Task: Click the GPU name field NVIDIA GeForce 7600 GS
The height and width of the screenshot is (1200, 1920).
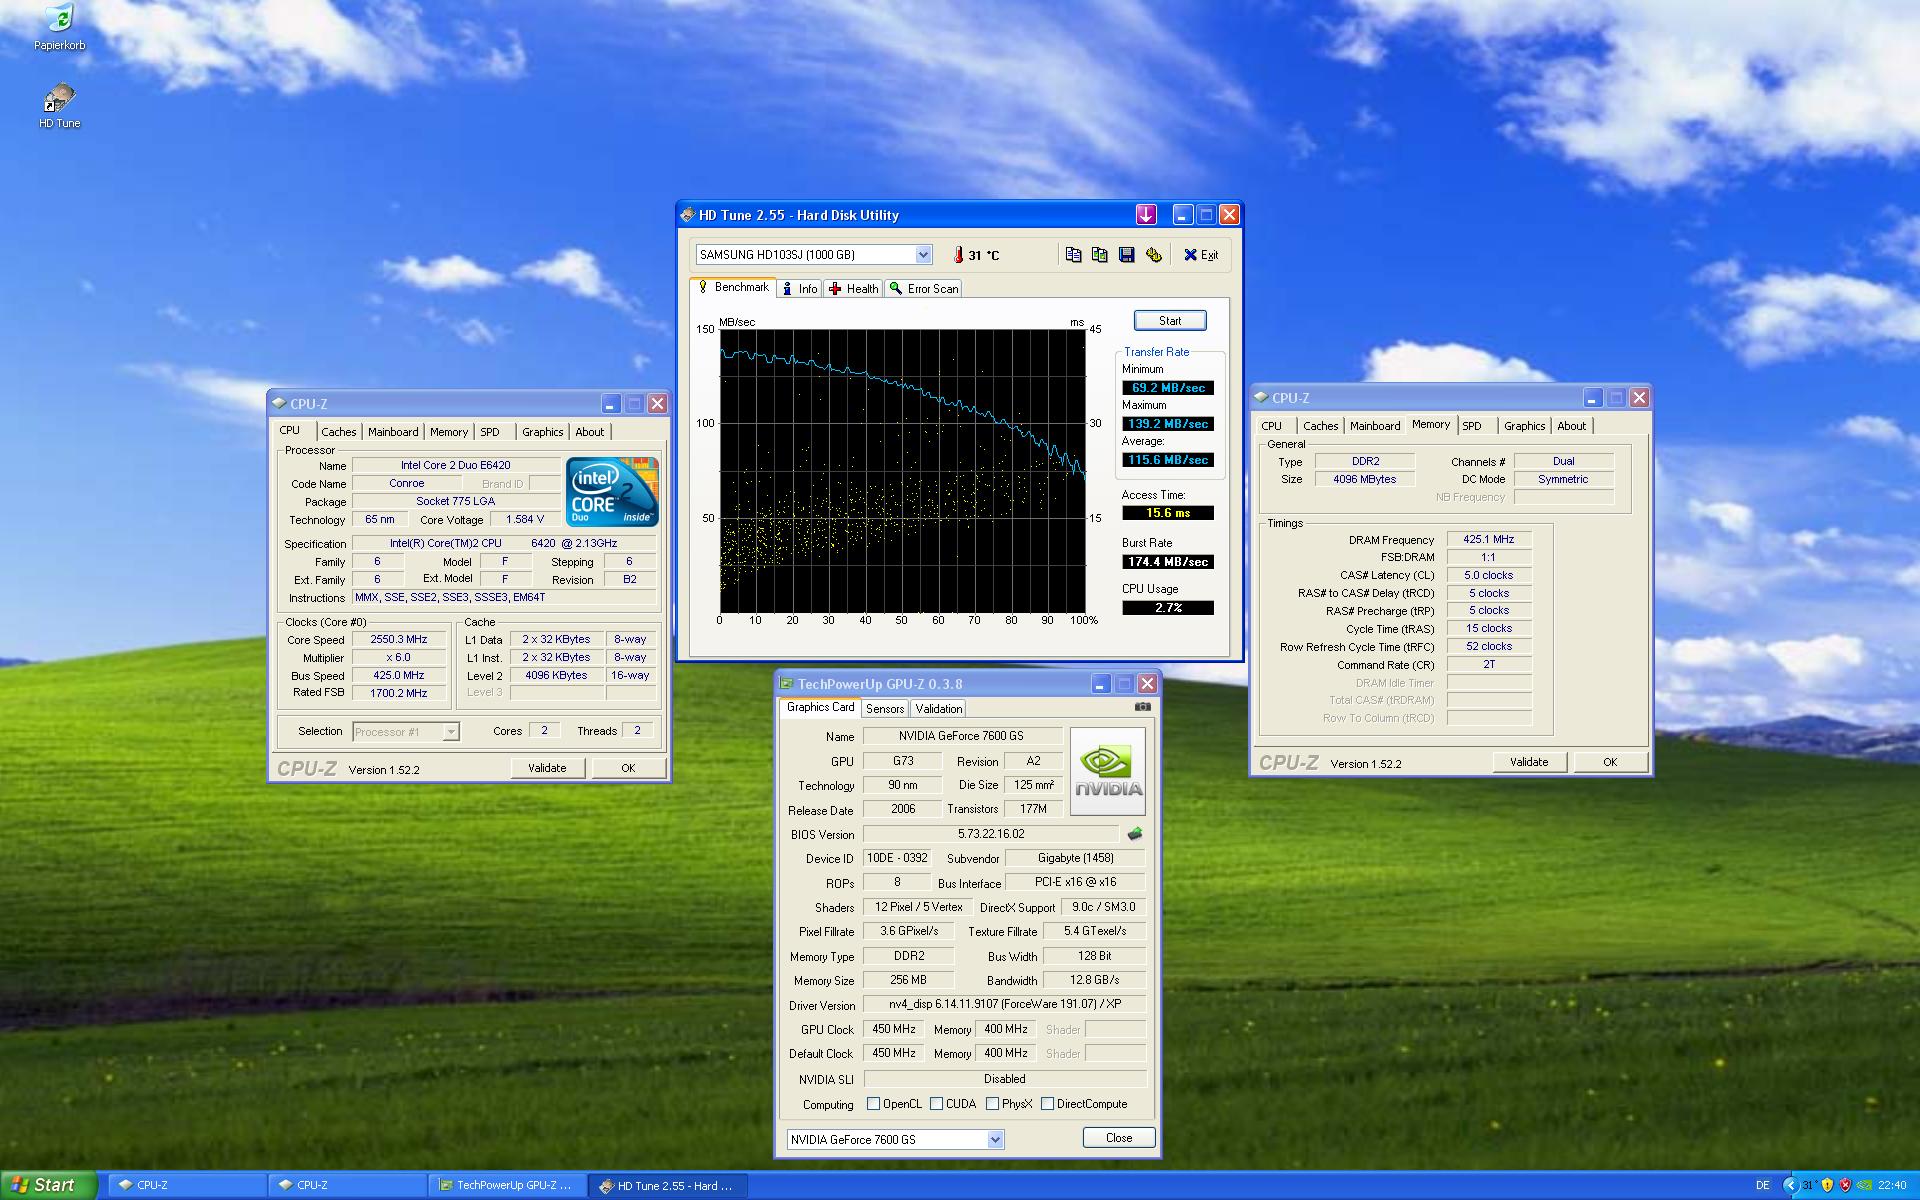Action: point(961,736)
